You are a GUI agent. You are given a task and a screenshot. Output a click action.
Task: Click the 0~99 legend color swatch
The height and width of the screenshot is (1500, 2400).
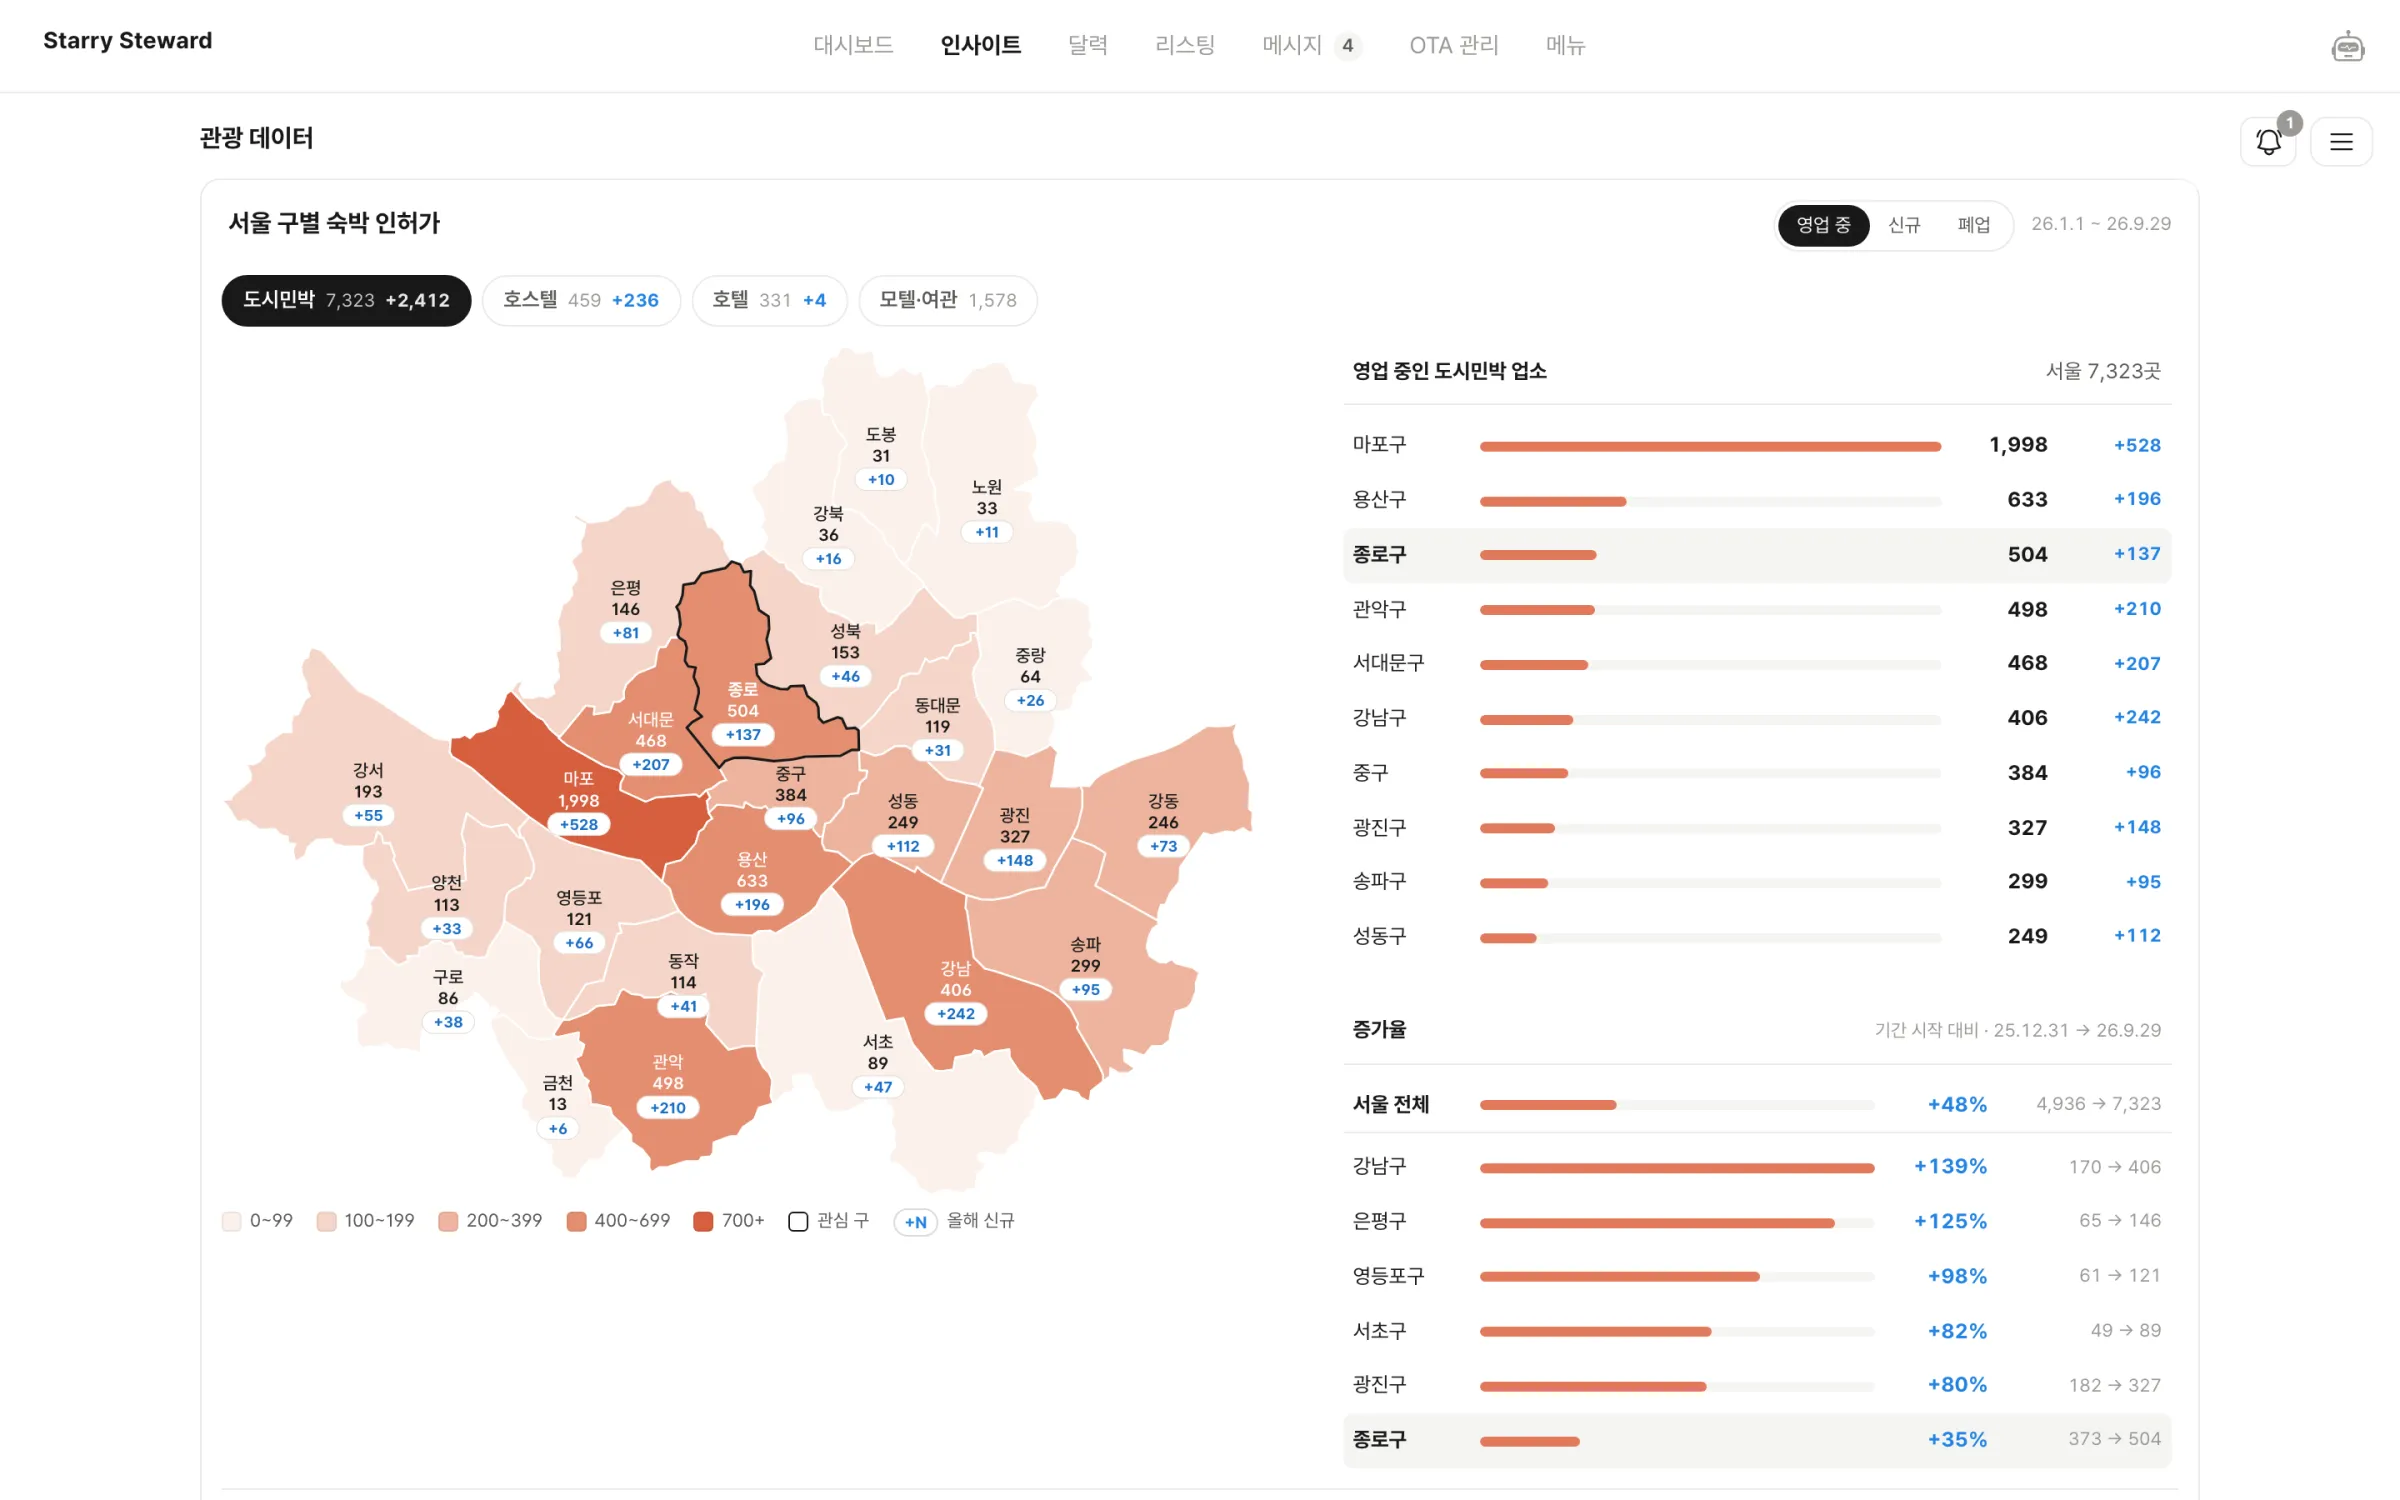[x=231, y=1221]
